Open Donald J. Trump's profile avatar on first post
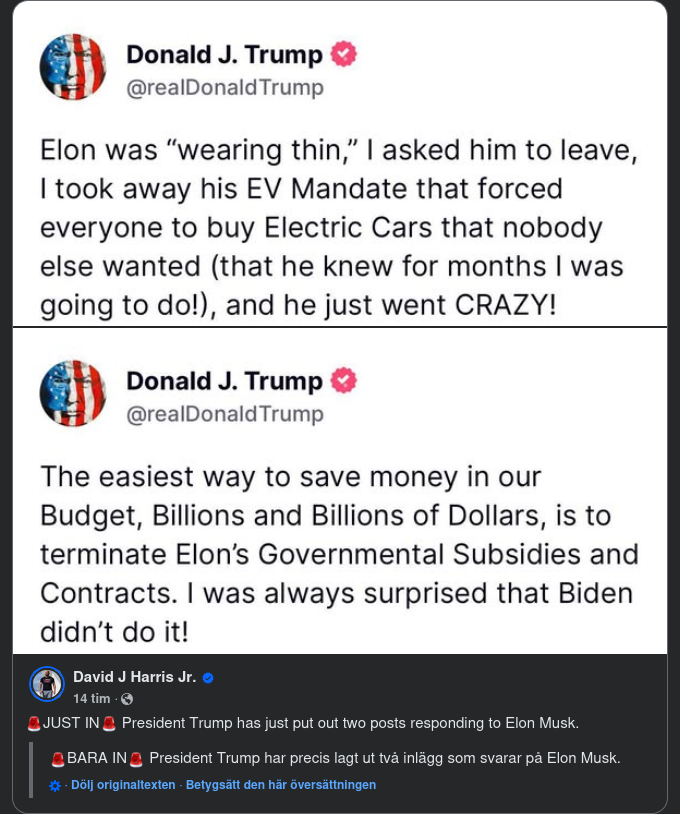 (x=72, y=67)
